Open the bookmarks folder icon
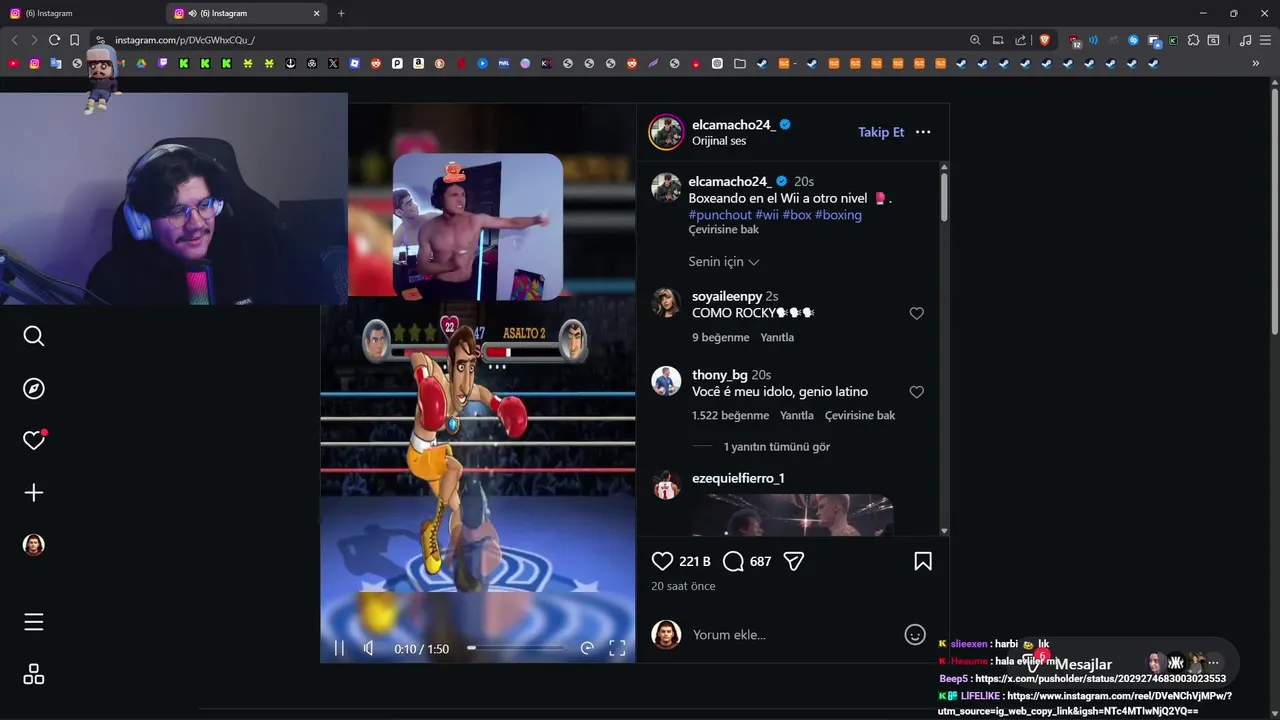 click(739, 63)
